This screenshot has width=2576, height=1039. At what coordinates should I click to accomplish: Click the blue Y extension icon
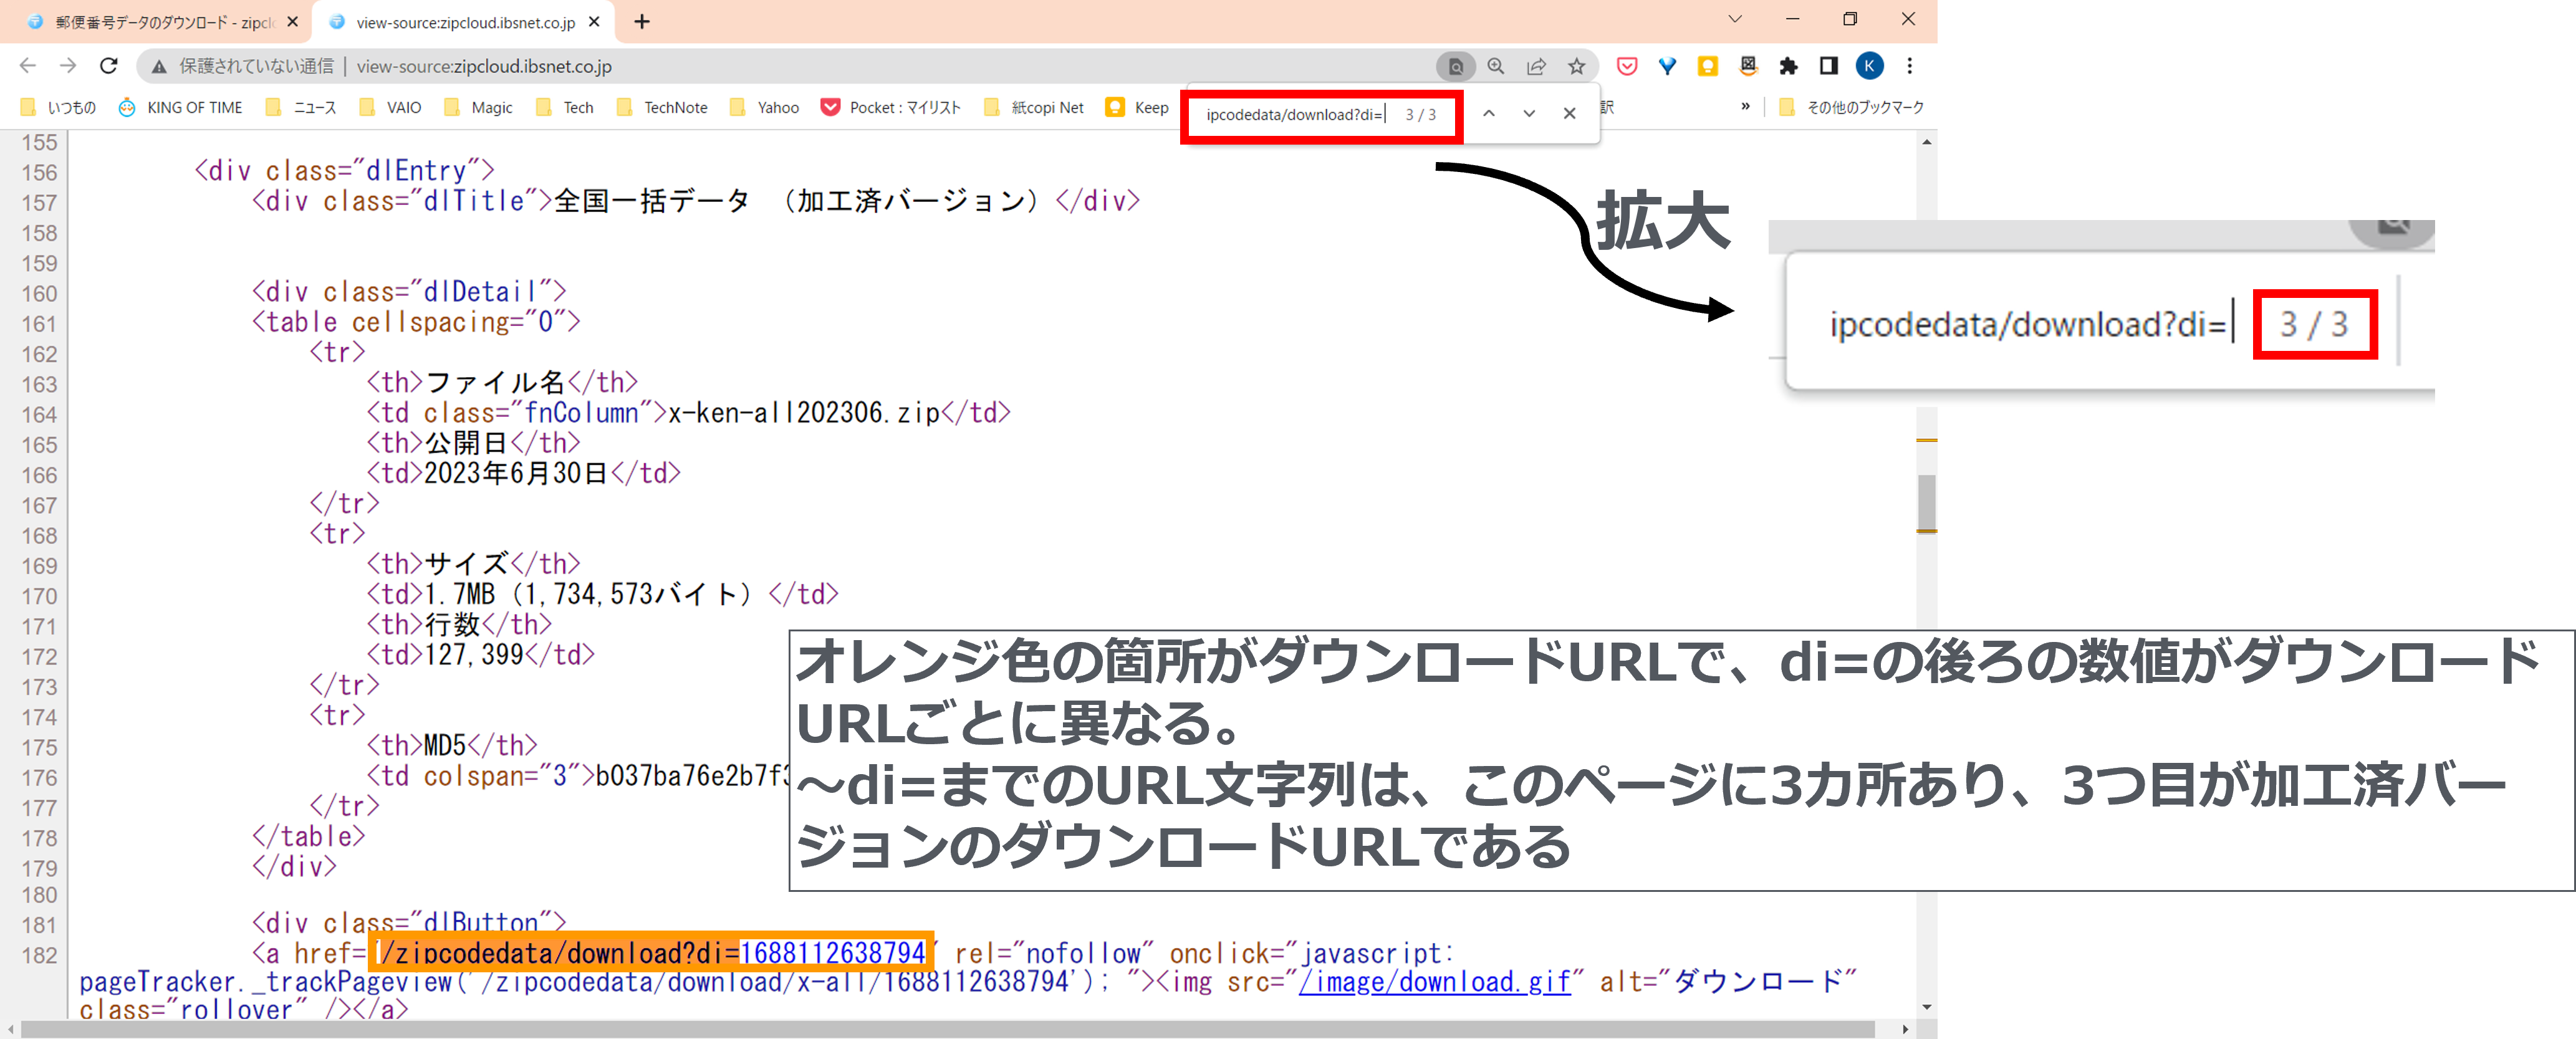pyautogui.click(x=1667, y=66)
